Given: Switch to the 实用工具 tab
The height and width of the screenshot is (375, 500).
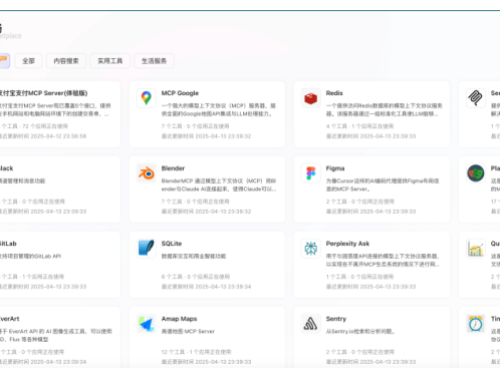Looking at the screenshot, I should [x=110, y=61].
